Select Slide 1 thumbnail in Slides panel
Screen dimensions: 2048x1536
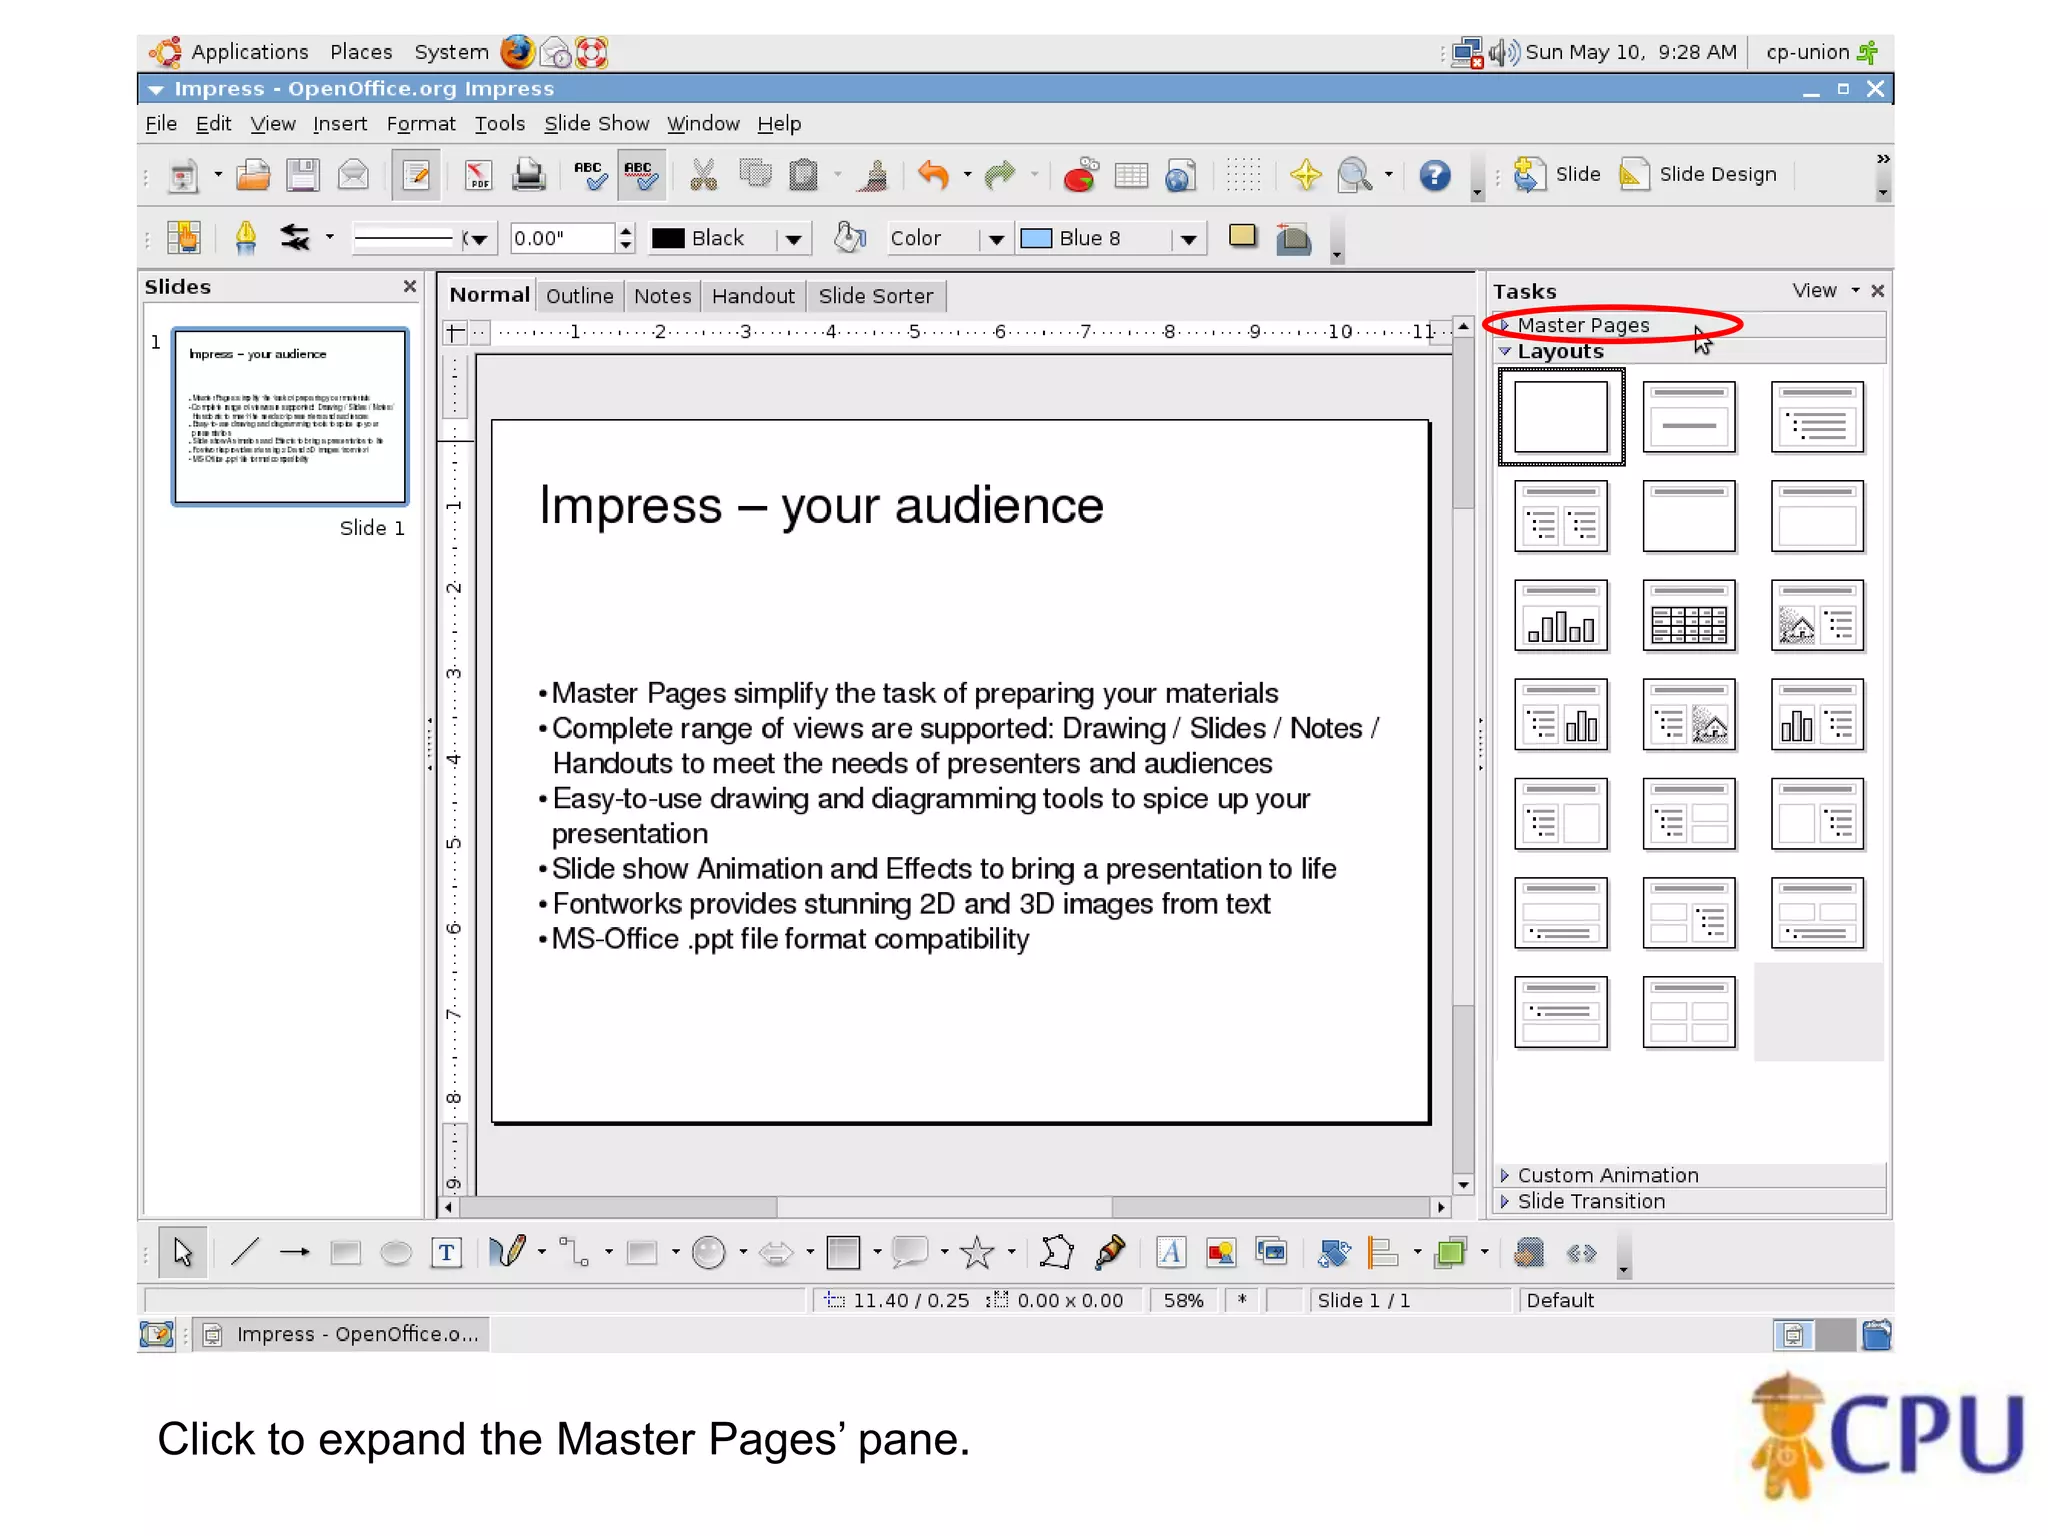tap(290, 416)
